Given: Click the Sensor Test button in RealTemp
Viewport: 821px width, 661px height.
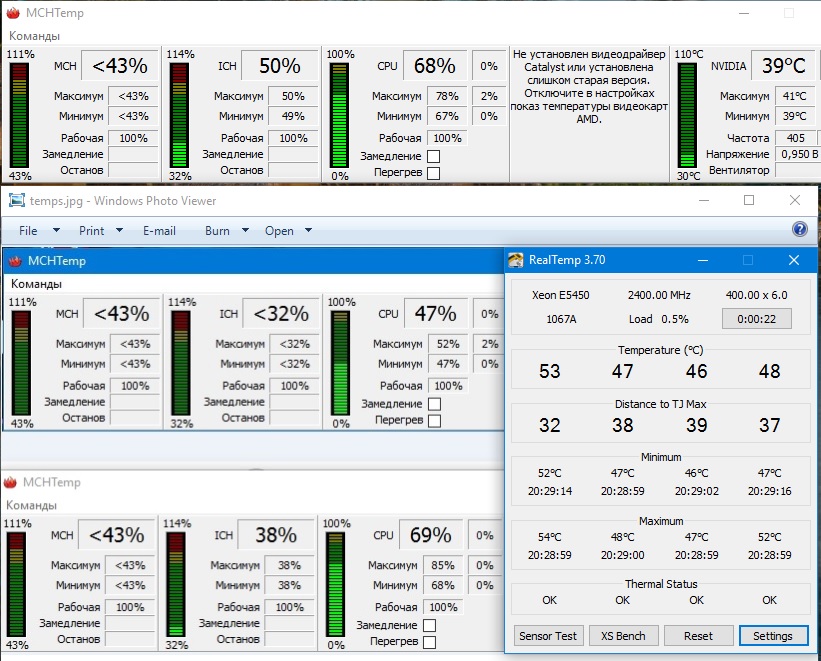Looking at the screenshot, I should [x=548, y=636].
